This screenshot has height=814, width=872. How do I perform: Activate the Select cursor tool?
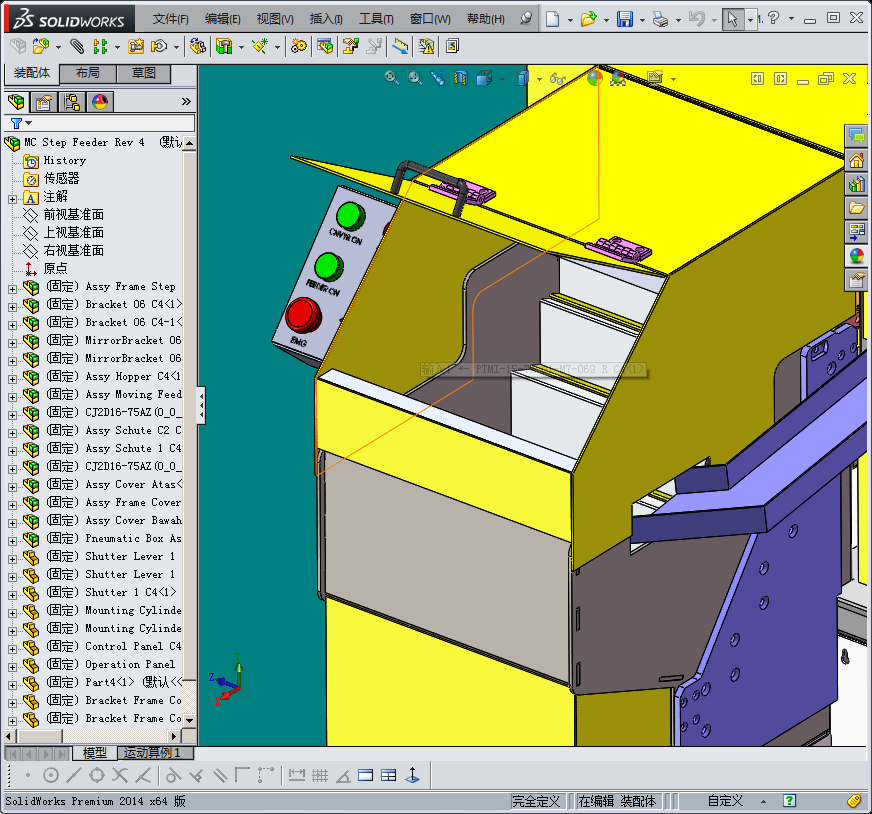pyautogui.click(x=733, y=19)
